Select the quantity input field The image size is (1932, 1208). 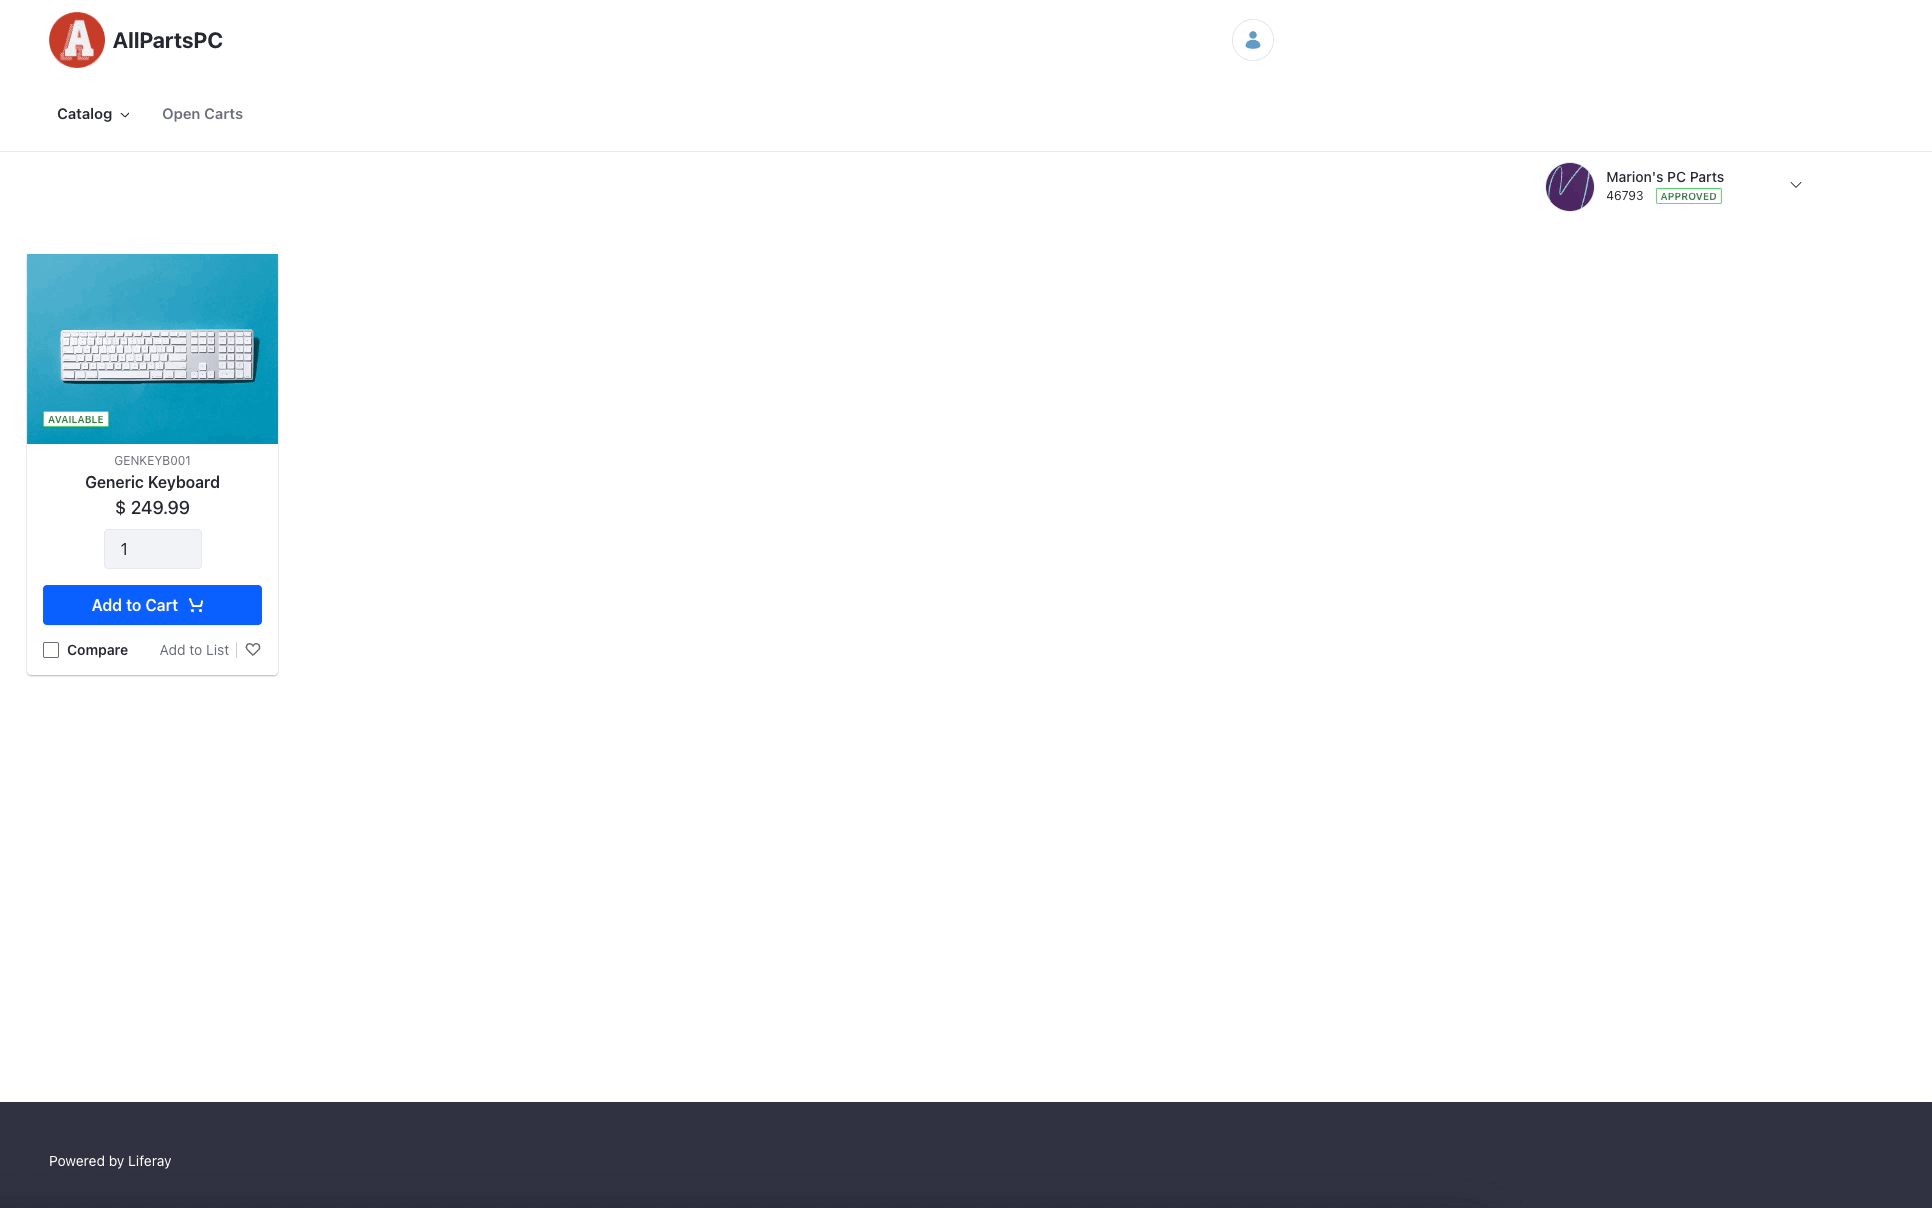(153, 548)
